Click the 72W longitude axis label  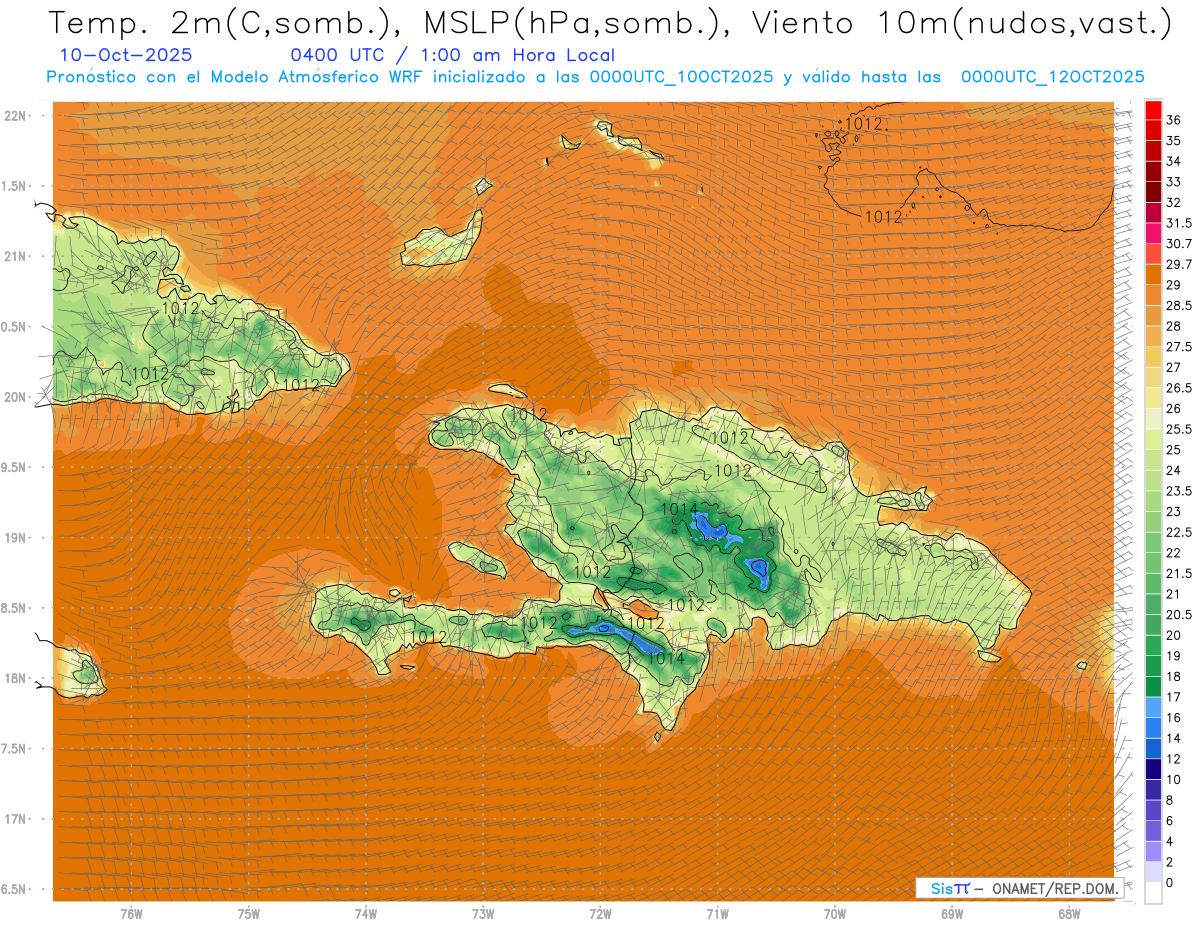[600, 914]
